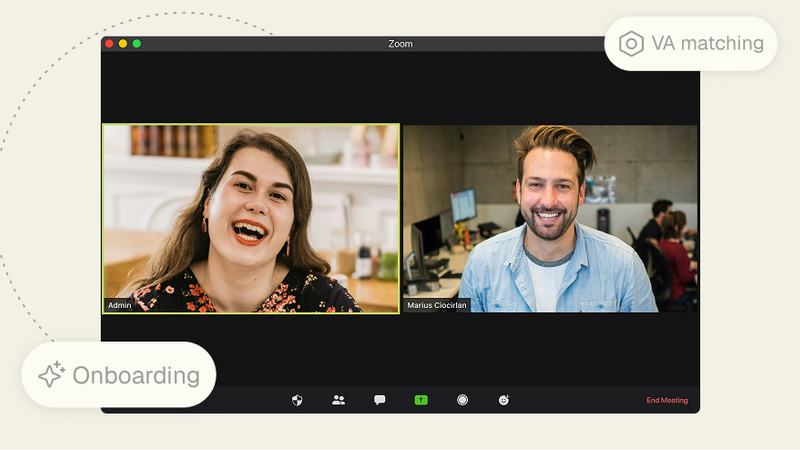Click the Marius Ciocirlan name label
The width and height of the screenshot is (800, 450).
436,305
